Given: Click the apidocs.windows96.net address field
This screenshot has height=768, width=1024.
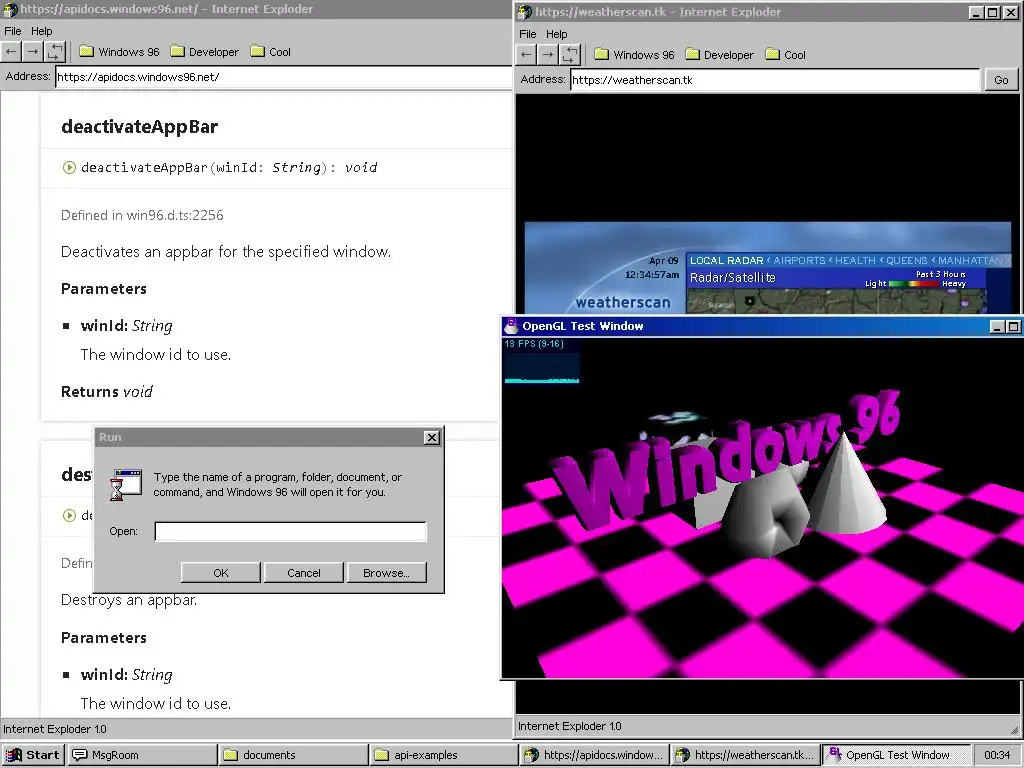Looking at the screenshot, I should (283, 77).
